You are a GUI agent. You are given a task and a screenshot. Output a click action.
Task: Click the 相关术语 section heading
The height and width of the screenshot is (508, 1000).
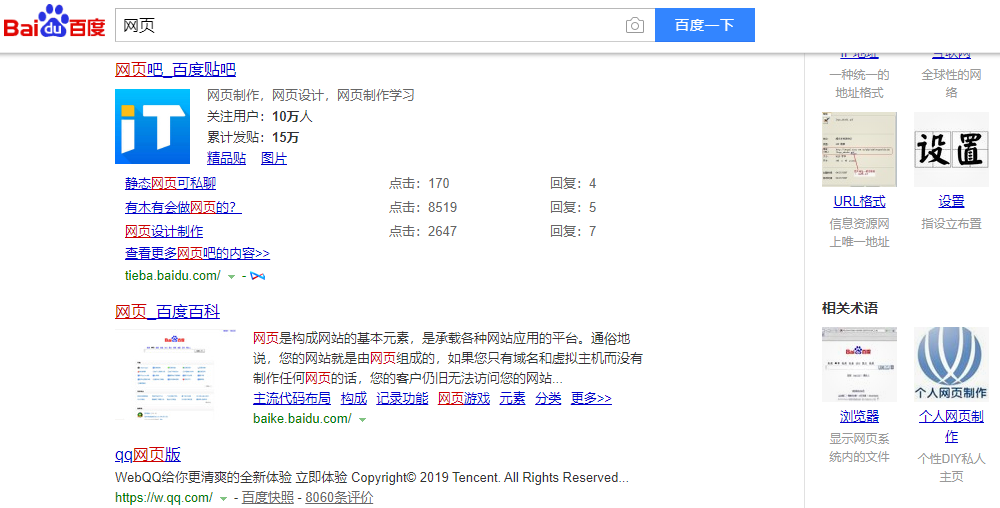pos(850,308)
